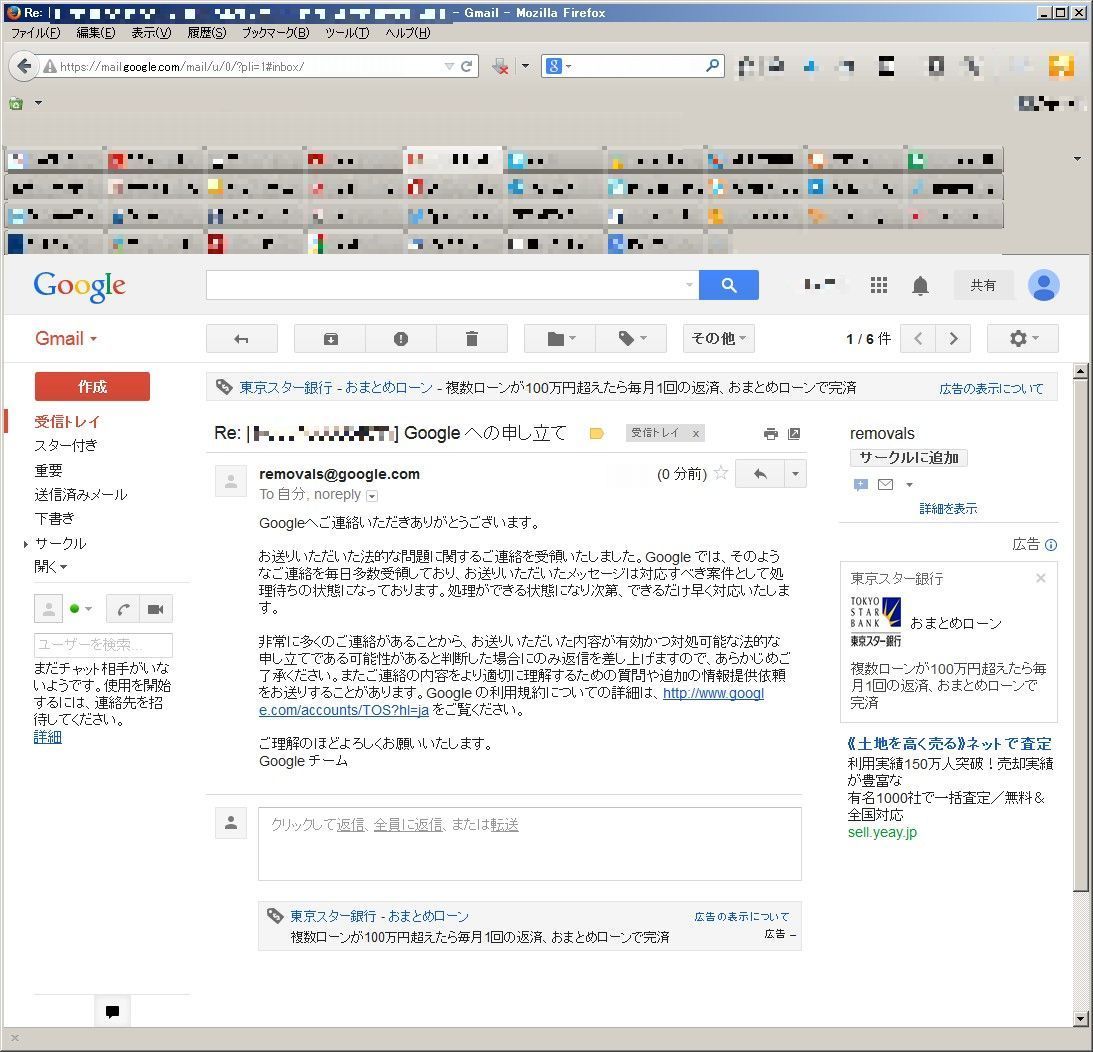1093x1052 pixels.
Task: Remove the 受信トレイ label with x
Action: click(x=696, y=434)
